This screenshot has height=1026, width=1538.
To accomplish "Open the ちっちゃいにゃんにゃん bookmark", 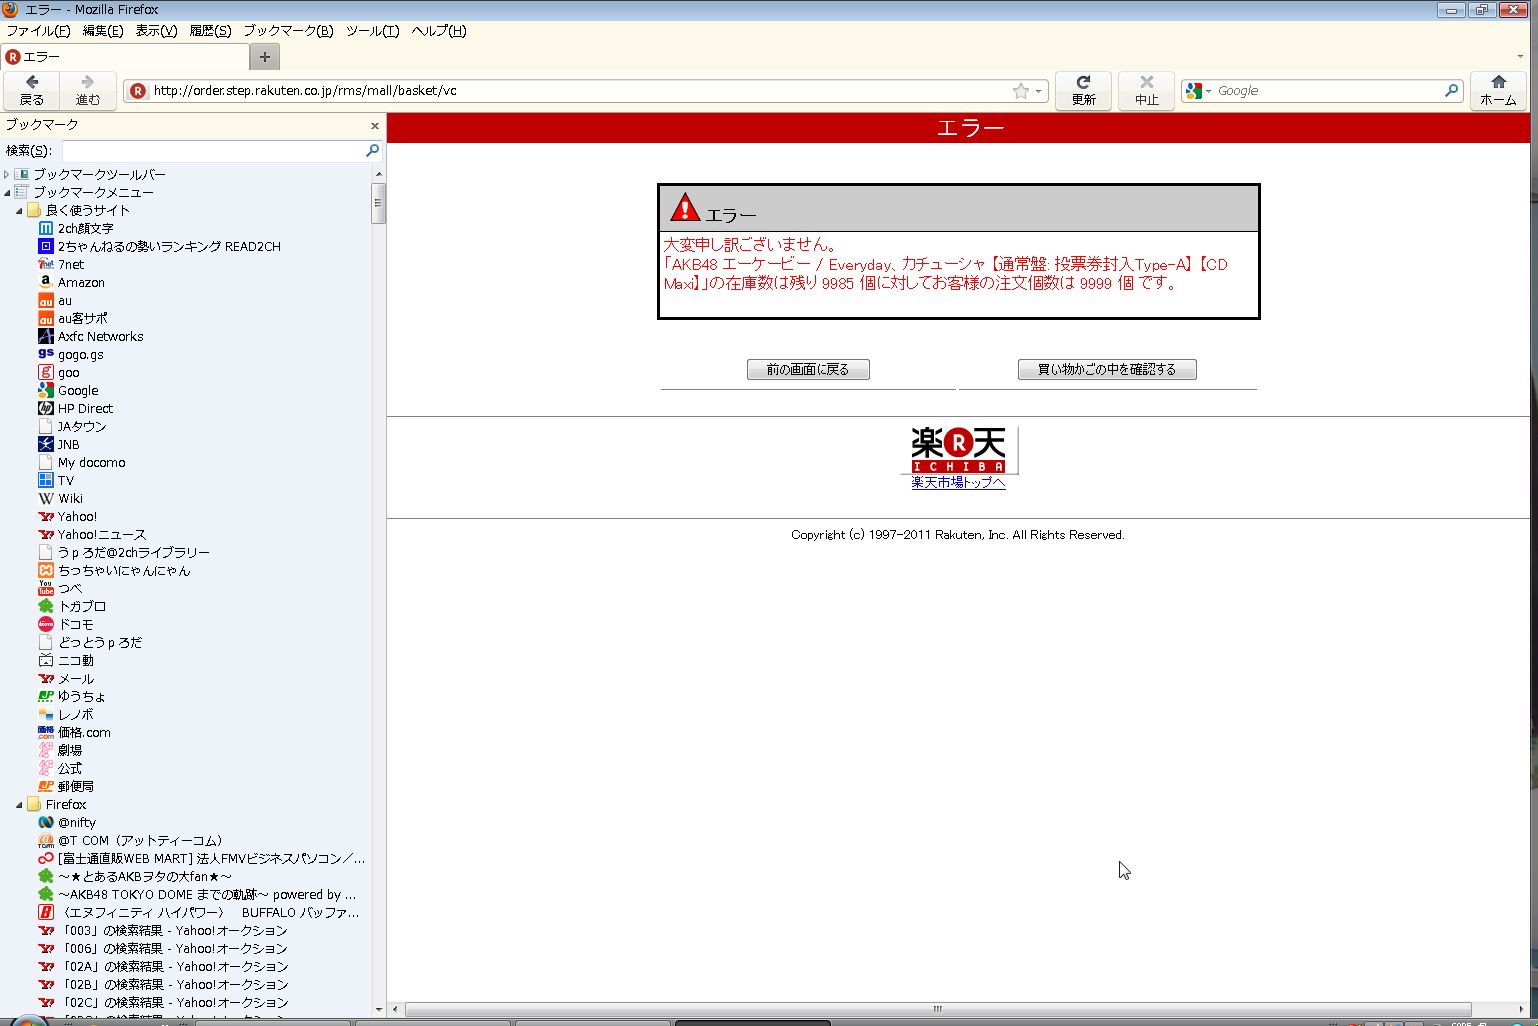I will [114, 571].
